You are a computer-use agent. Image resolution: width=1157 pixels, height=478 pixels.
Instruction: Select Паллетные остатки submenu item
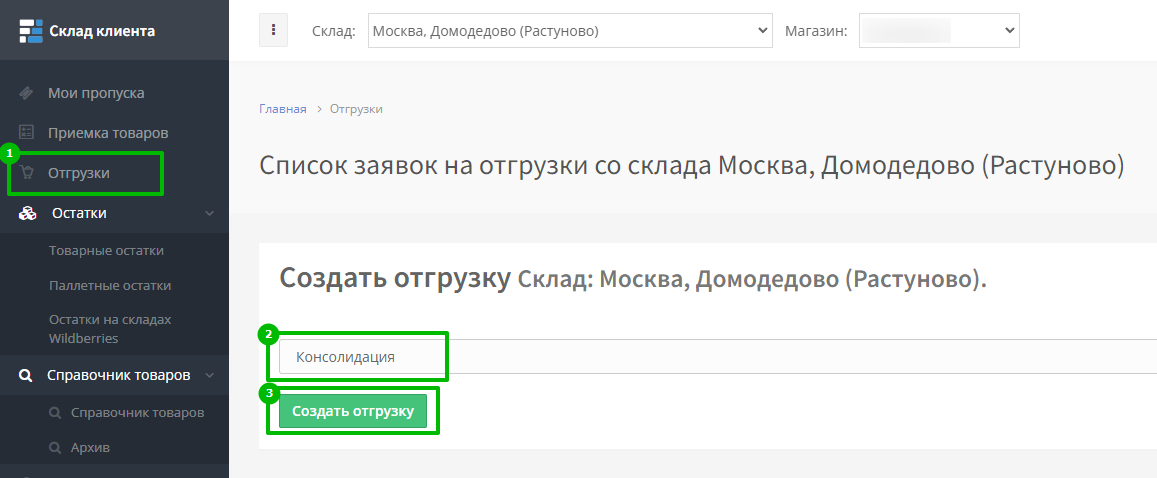110,285
